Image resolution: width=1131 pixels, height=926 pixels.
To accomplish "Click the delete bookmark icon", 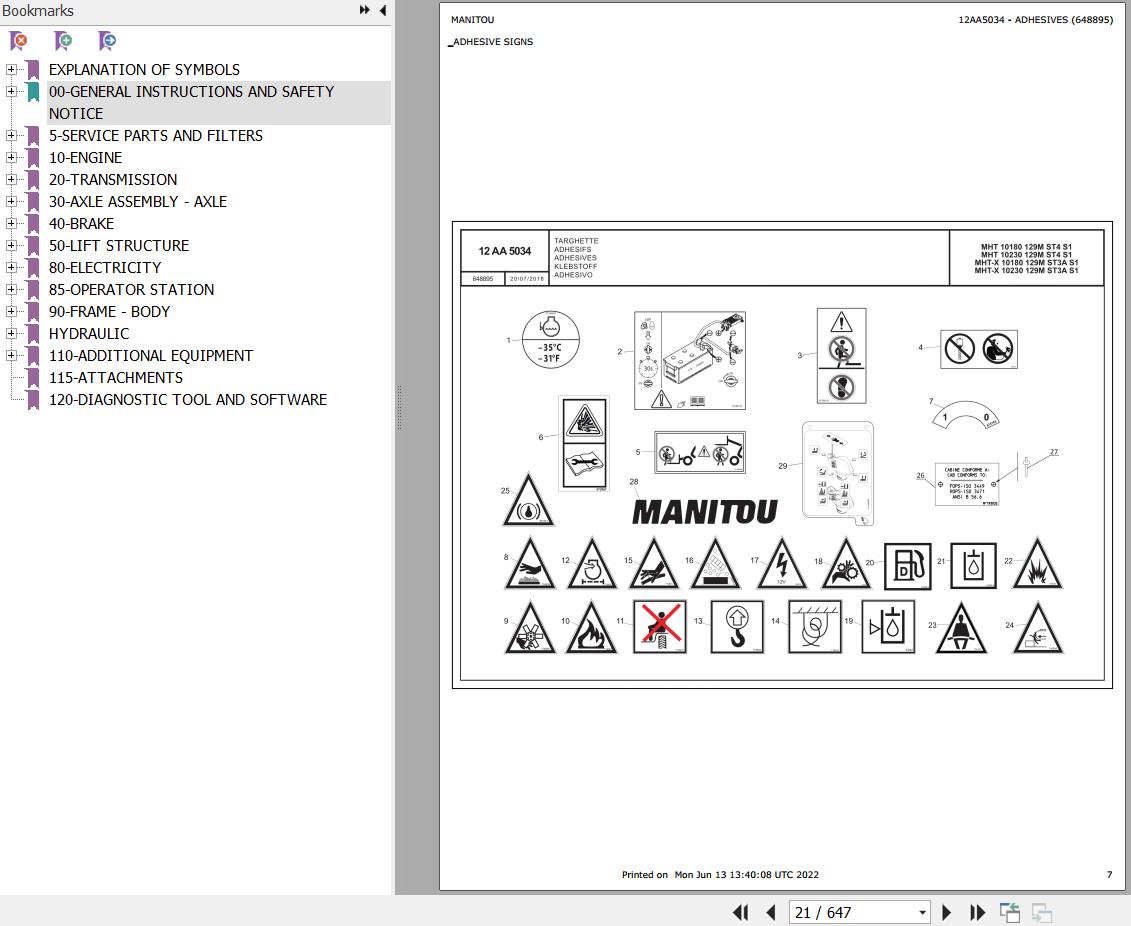I will pos(19,41).
